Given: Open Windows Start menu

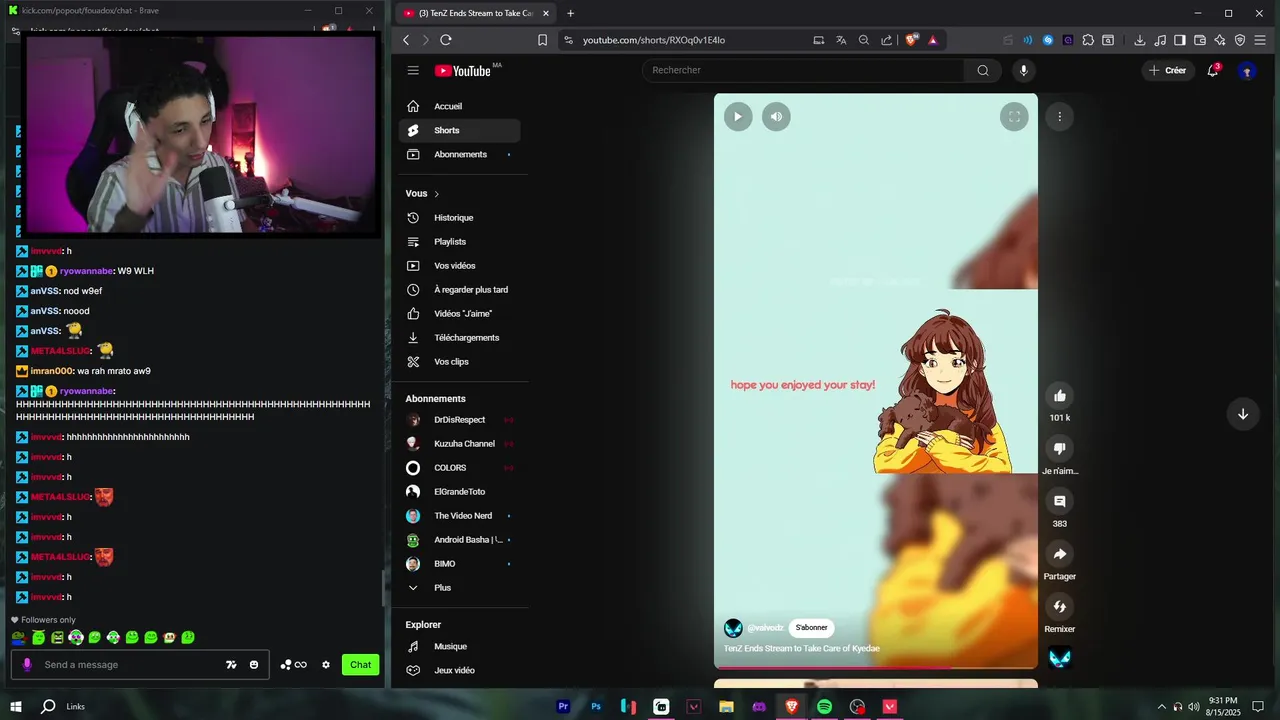Looking at the screenshot, I should (16, 706).
